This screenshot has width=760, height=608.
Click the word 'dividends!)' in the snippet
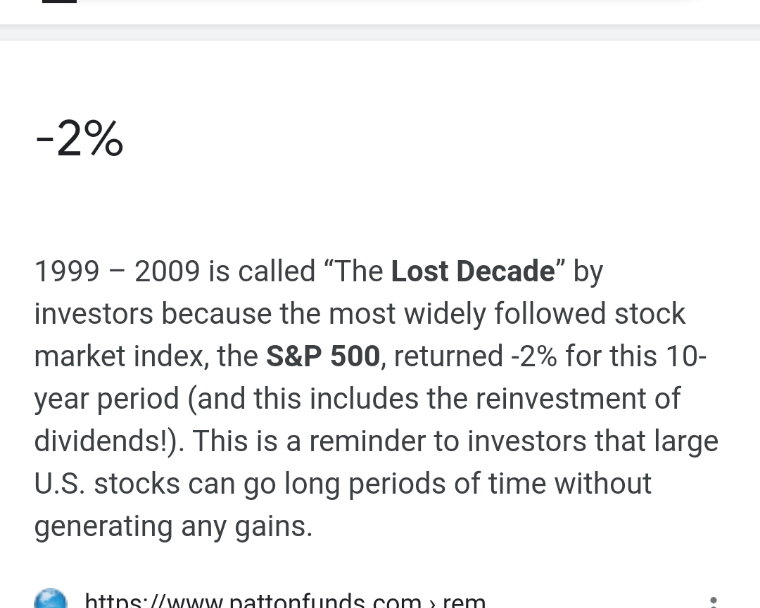pos(109,441)
